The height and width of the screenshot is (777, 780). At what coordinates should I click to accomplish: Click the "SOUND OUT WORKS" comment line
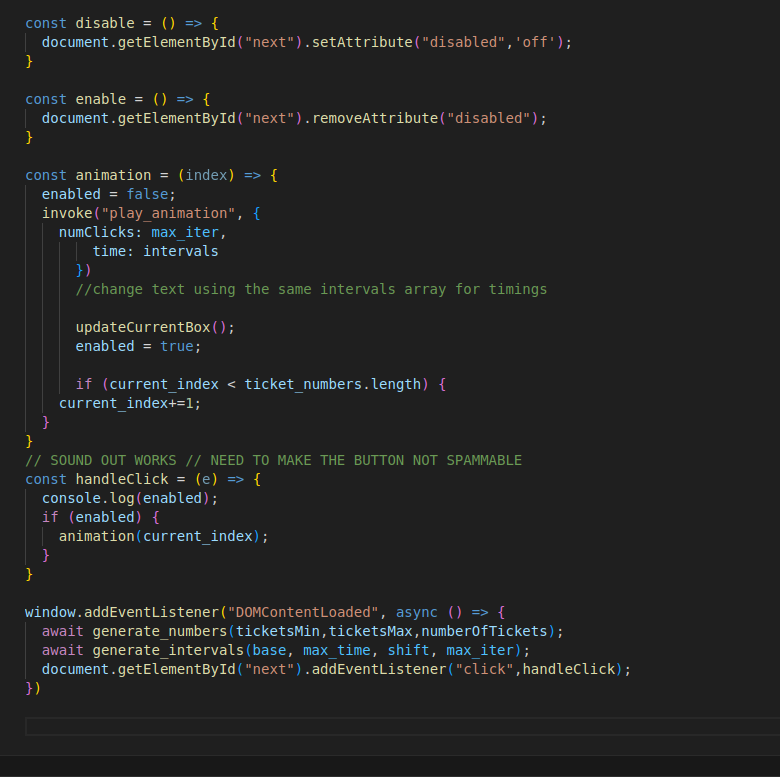pos(274,460)
